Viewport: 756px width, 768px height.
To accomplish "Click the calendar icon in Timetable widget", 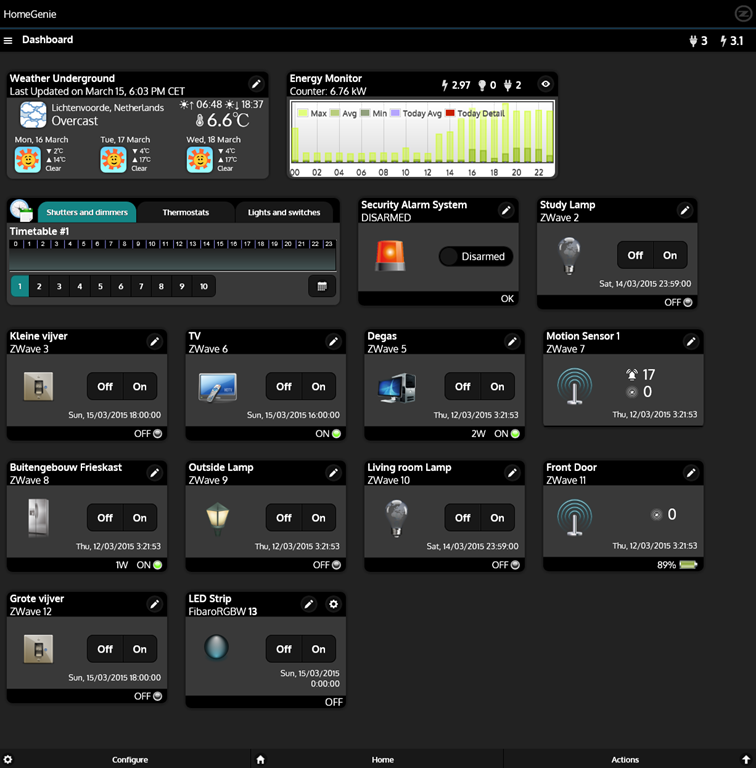I will click(x=321, y=287).
